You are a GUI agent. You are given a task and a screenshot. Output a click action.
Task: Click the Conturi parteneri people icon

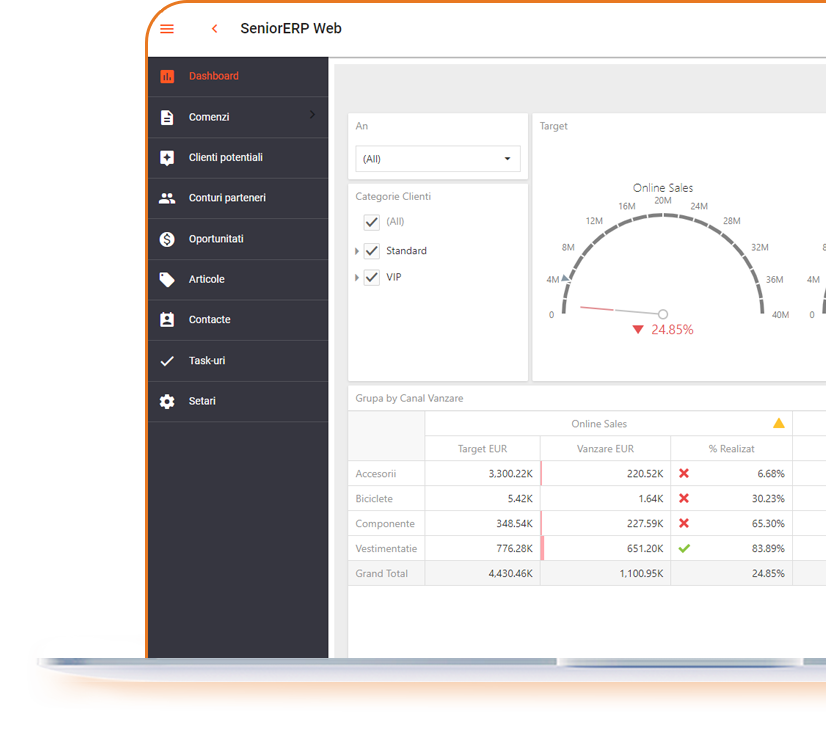(x=167, y=198)
